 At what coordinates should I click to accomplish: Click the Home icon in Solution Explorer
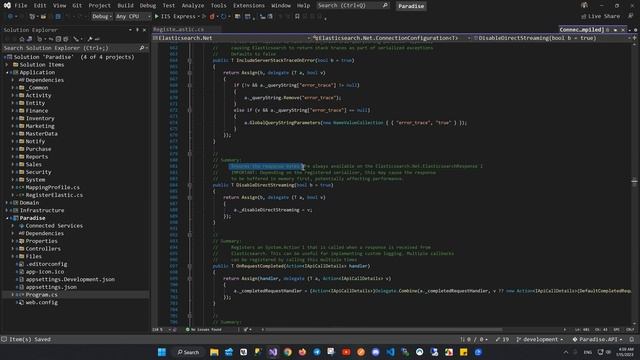coord(22,39)
